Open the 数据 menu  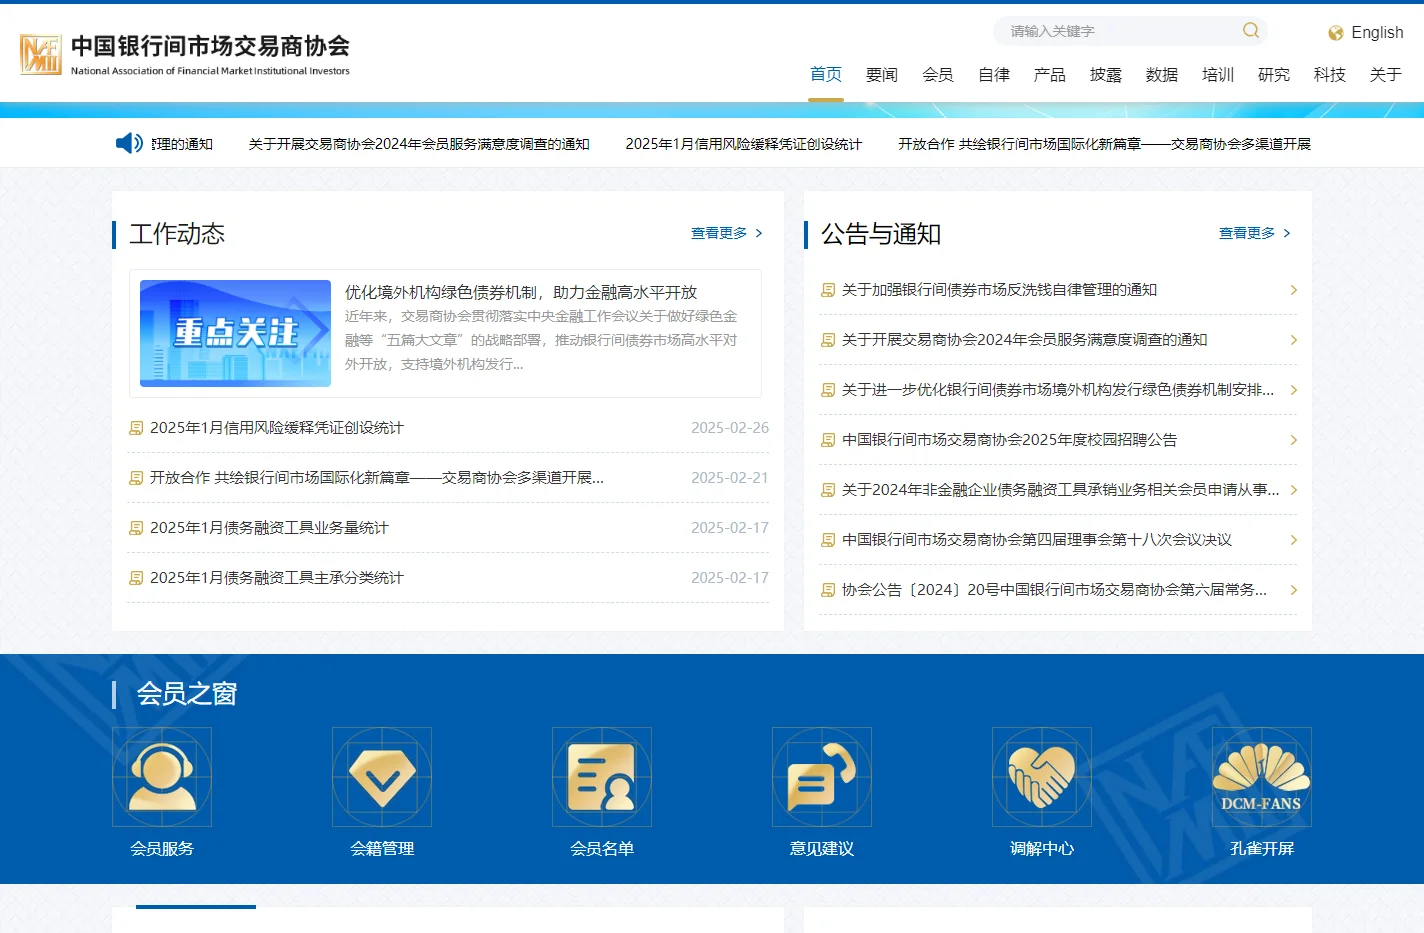1162,74
